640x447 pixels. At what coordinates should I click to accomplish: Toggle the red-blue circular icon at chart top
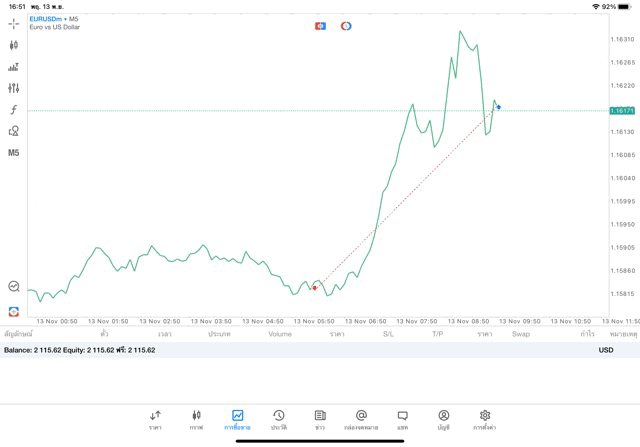pyautogui.click(x=346, y=26)
